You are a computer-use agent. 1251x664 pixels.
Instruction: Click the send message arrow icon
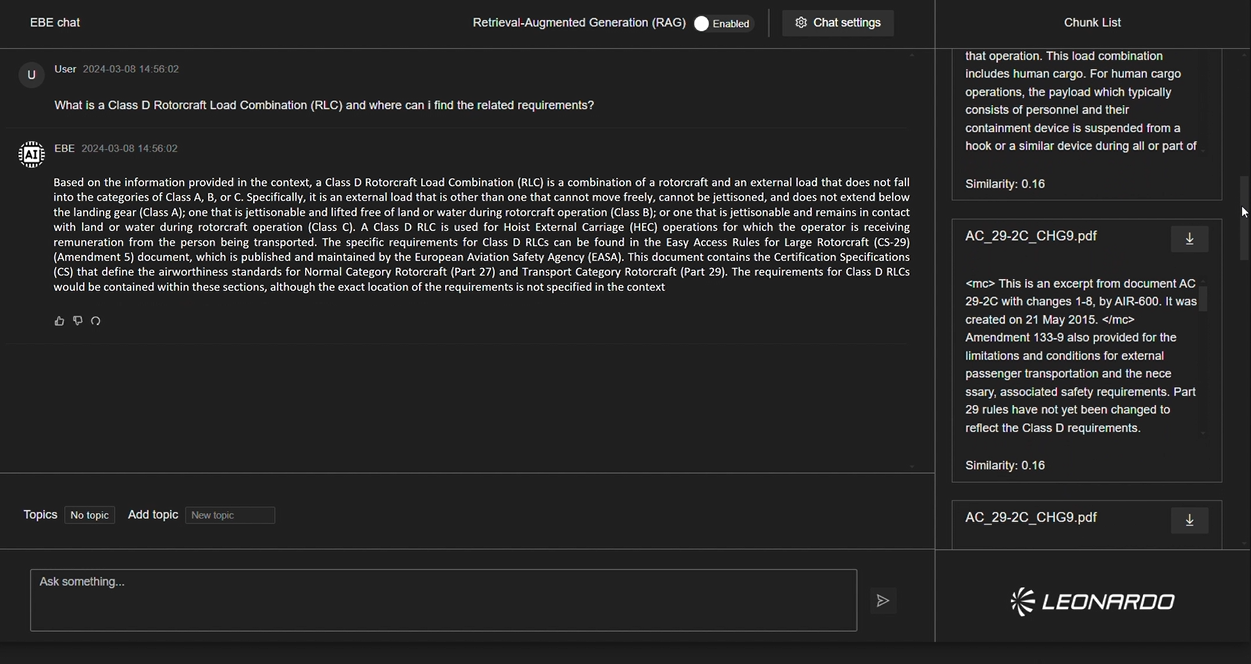(882, 600)
